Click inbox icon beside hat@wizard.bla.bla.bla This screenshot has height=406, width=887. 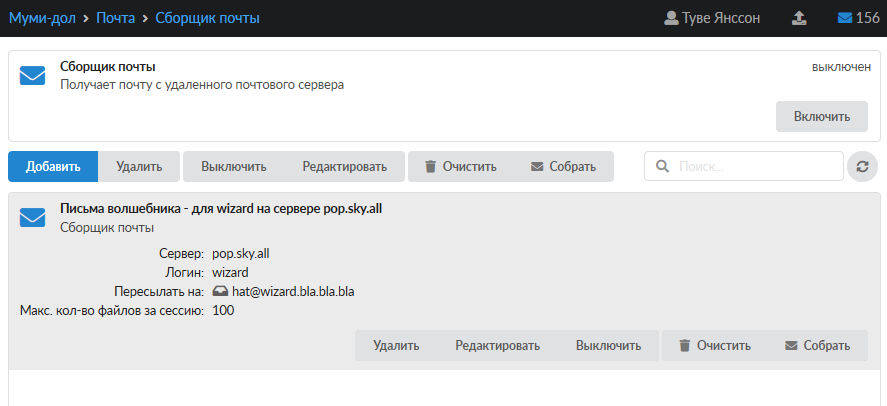click(221, 292)
